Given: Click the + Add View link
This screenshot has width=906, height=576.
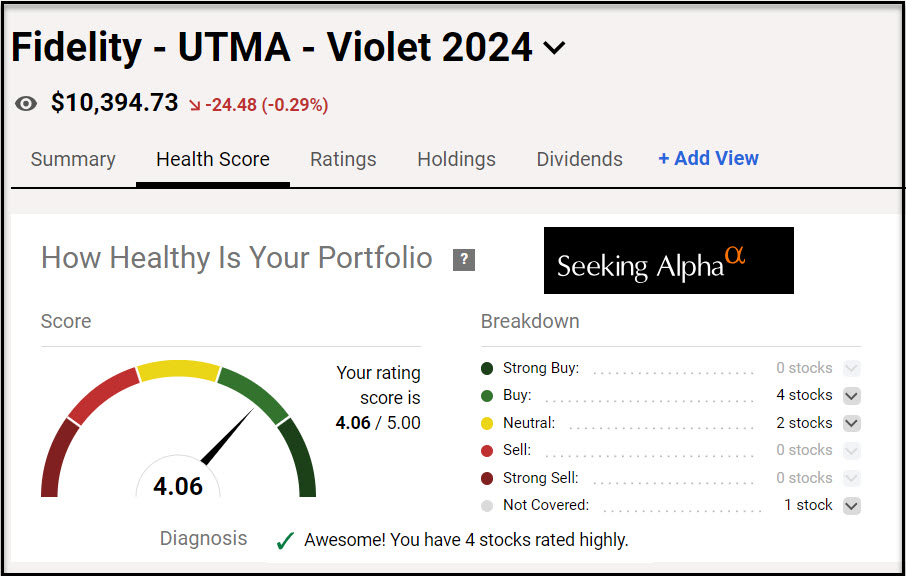Looking at the screenshot, I should point(708,158).
